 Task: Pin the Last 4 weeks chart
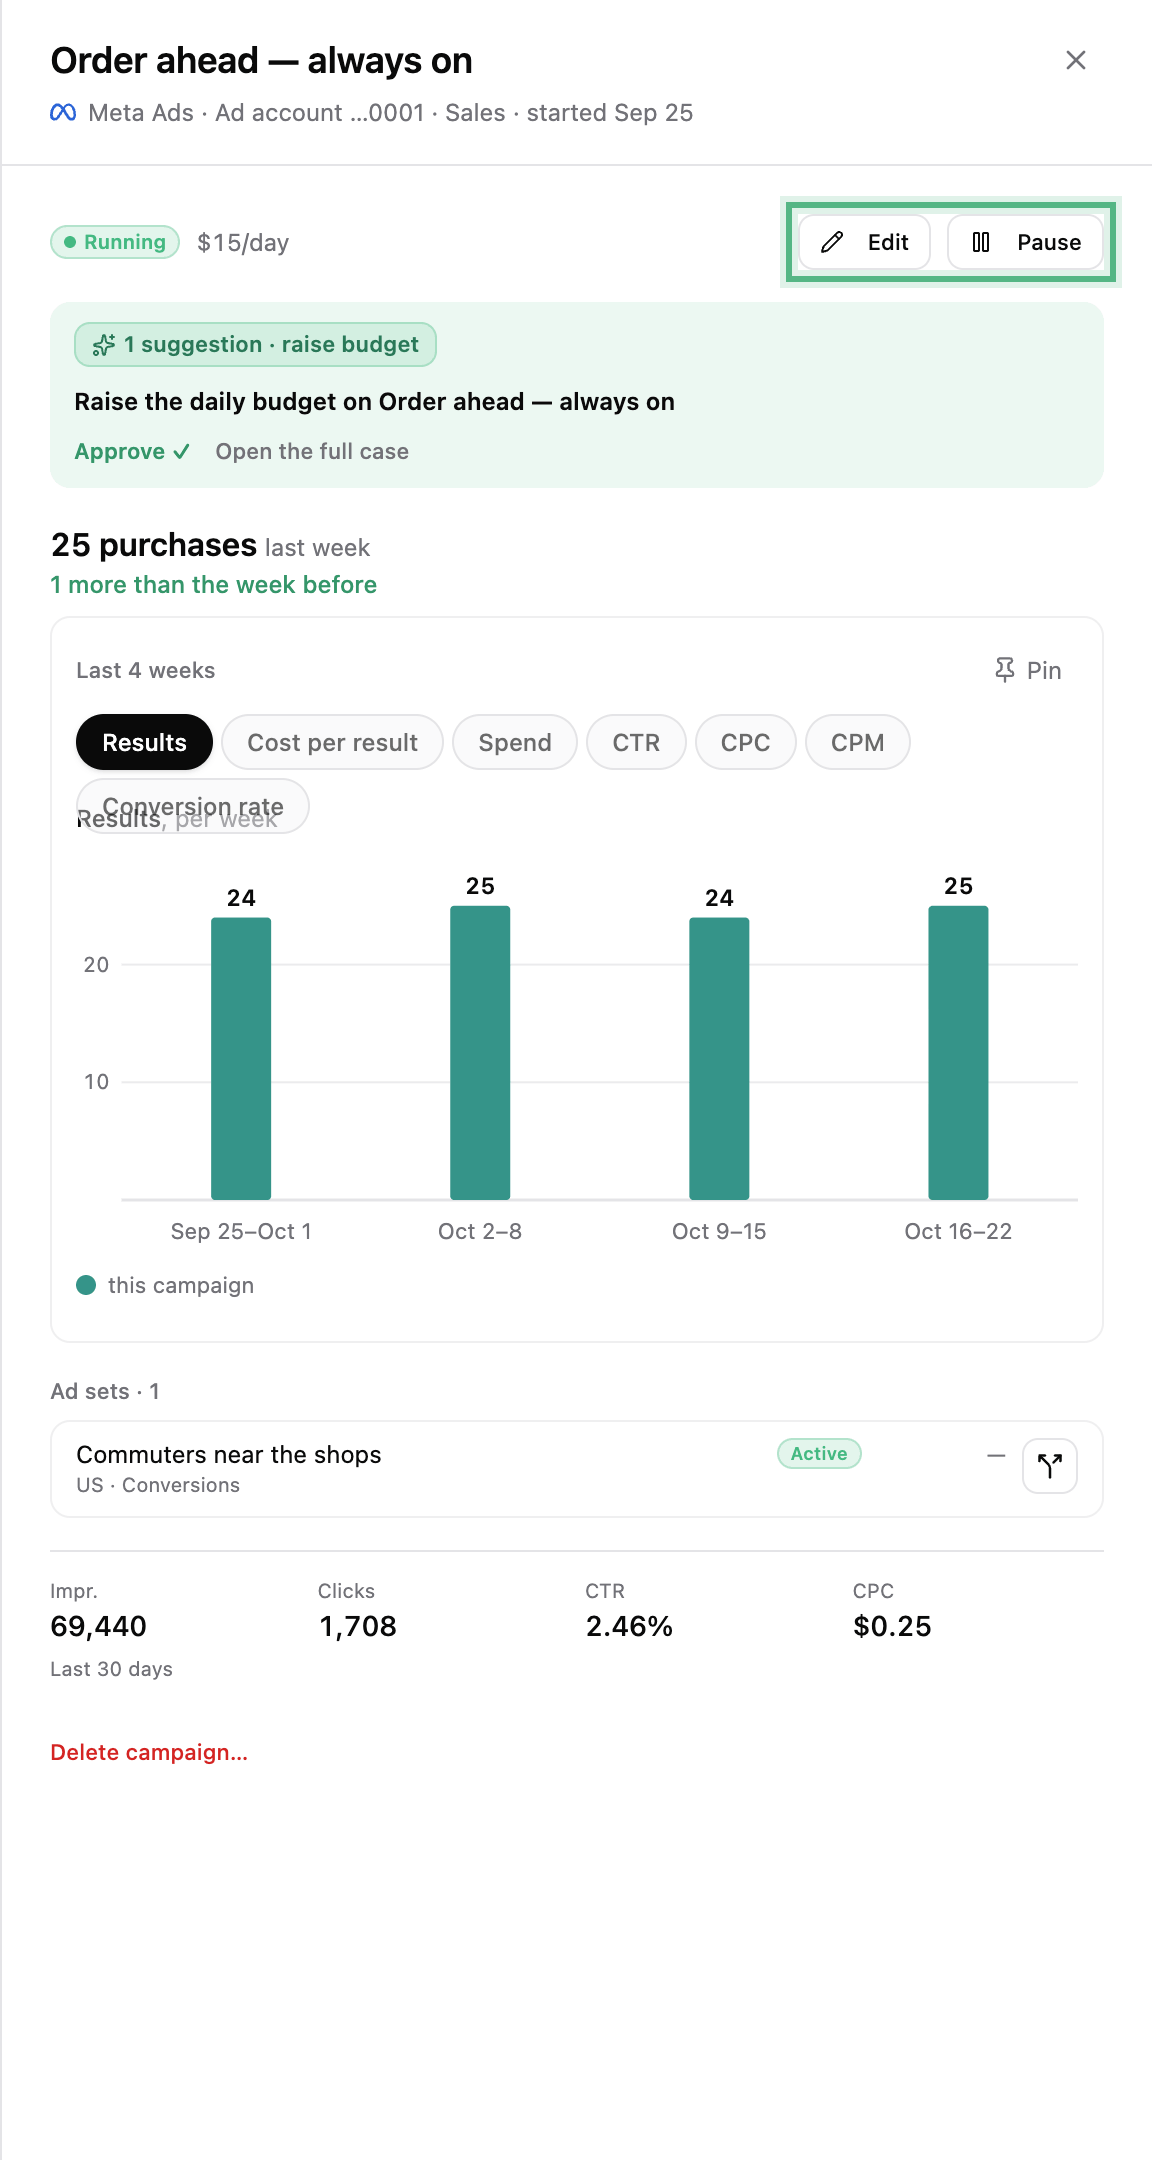[x=1028, y=670]
